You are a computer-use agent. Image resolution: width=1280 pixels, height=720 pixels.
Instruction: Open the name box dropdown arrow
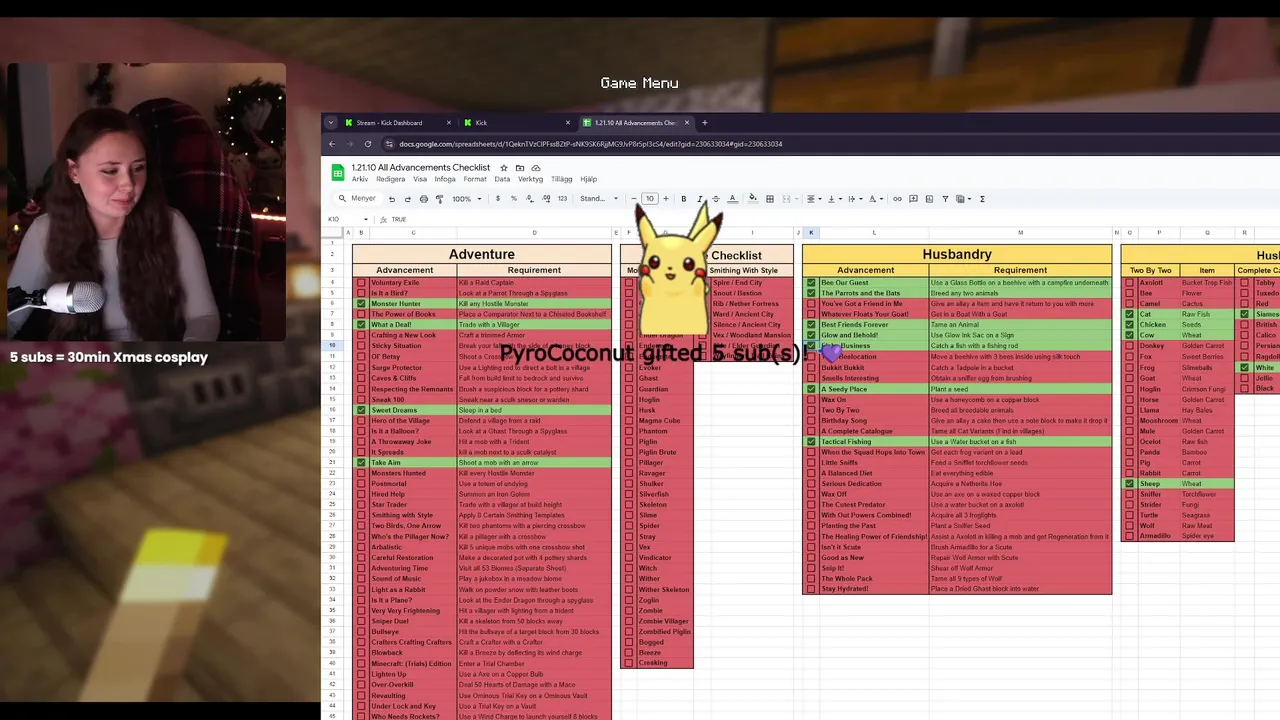click(x=366, y=219)
